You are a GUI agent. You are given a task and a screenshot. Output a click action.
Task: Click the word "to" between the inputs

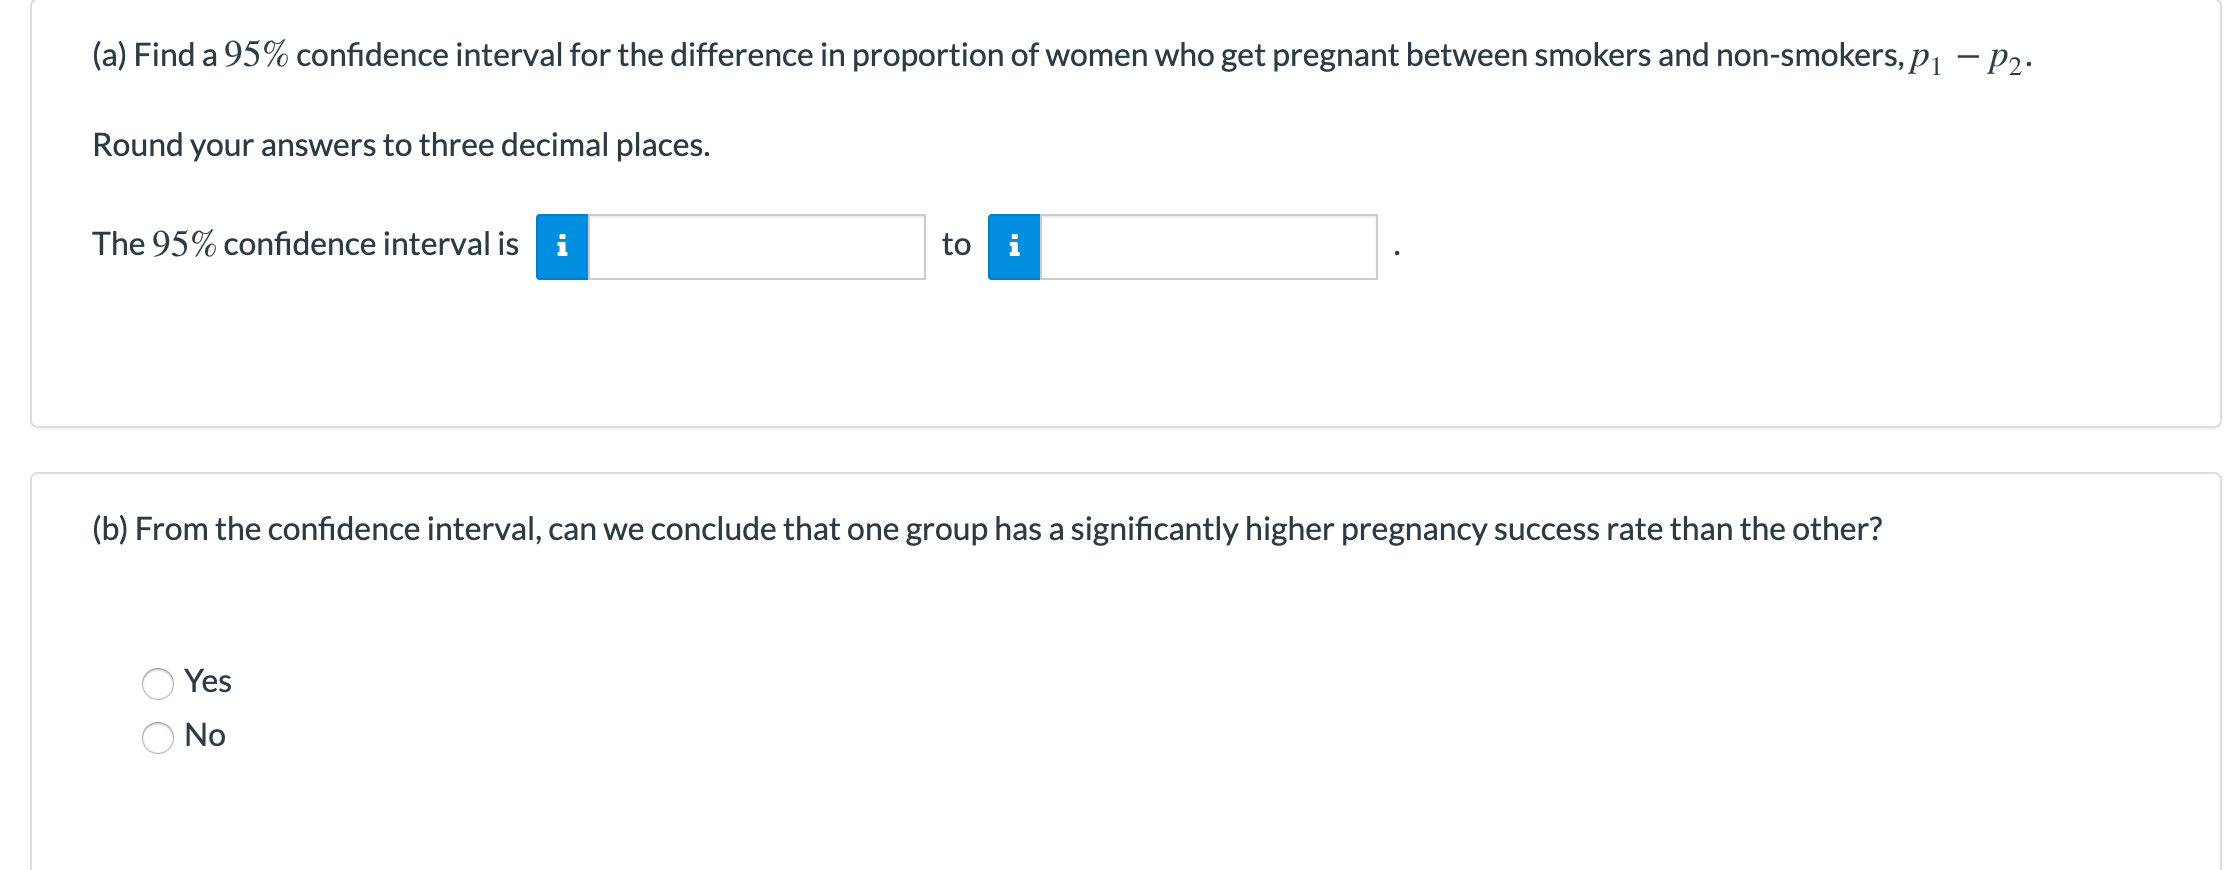956,245
